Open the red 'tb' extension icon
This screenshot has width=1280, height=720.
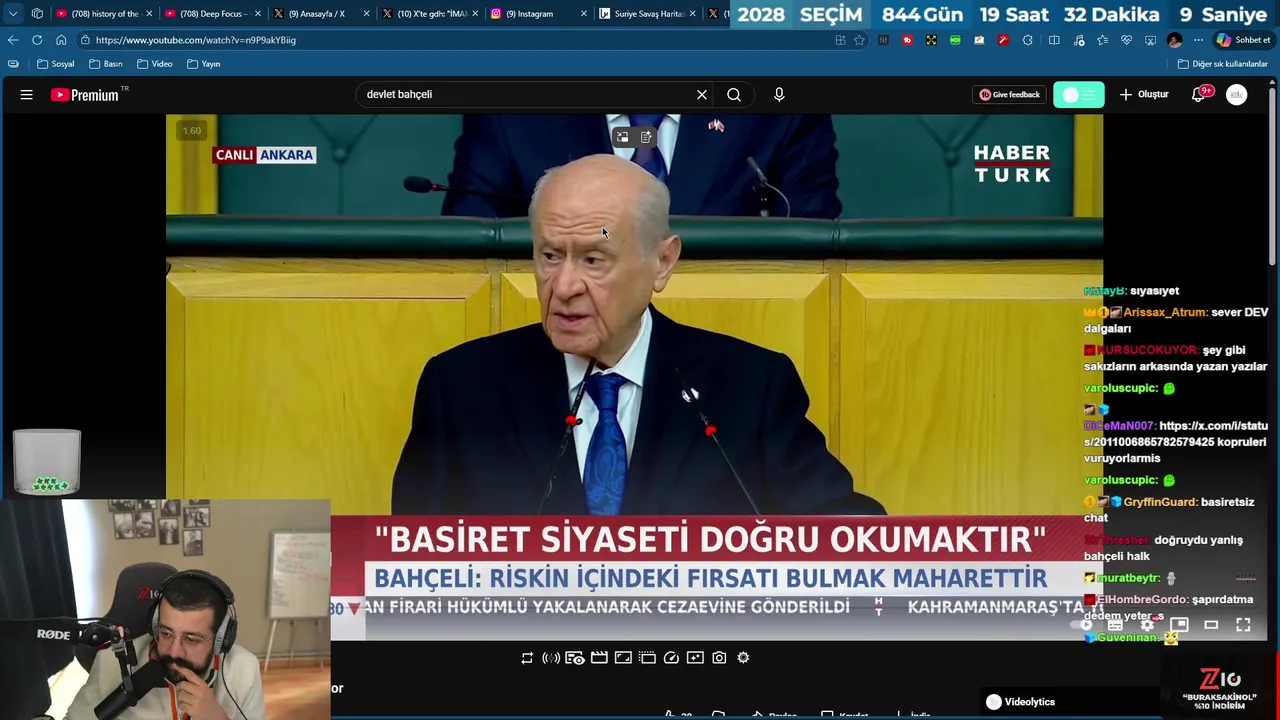pyautogui.click(x=907, y=40)
